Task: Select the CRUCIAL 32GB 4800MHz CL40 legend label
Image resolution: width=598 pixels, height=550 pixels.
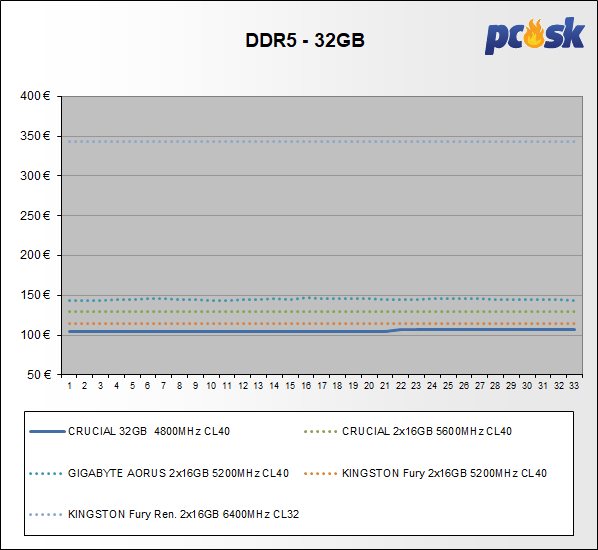Action: click(149, 431)
